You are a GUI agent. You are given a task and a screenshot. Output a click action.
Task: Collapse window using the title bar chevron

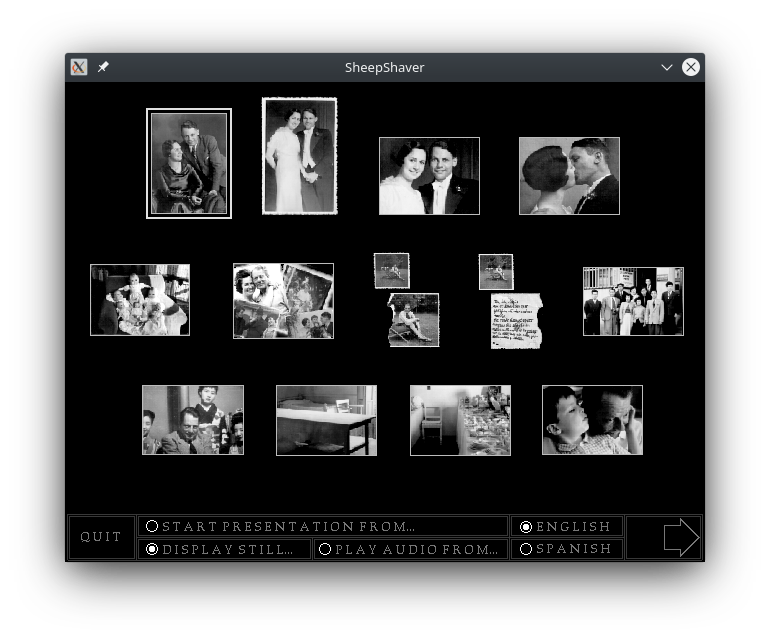[667, 67]
